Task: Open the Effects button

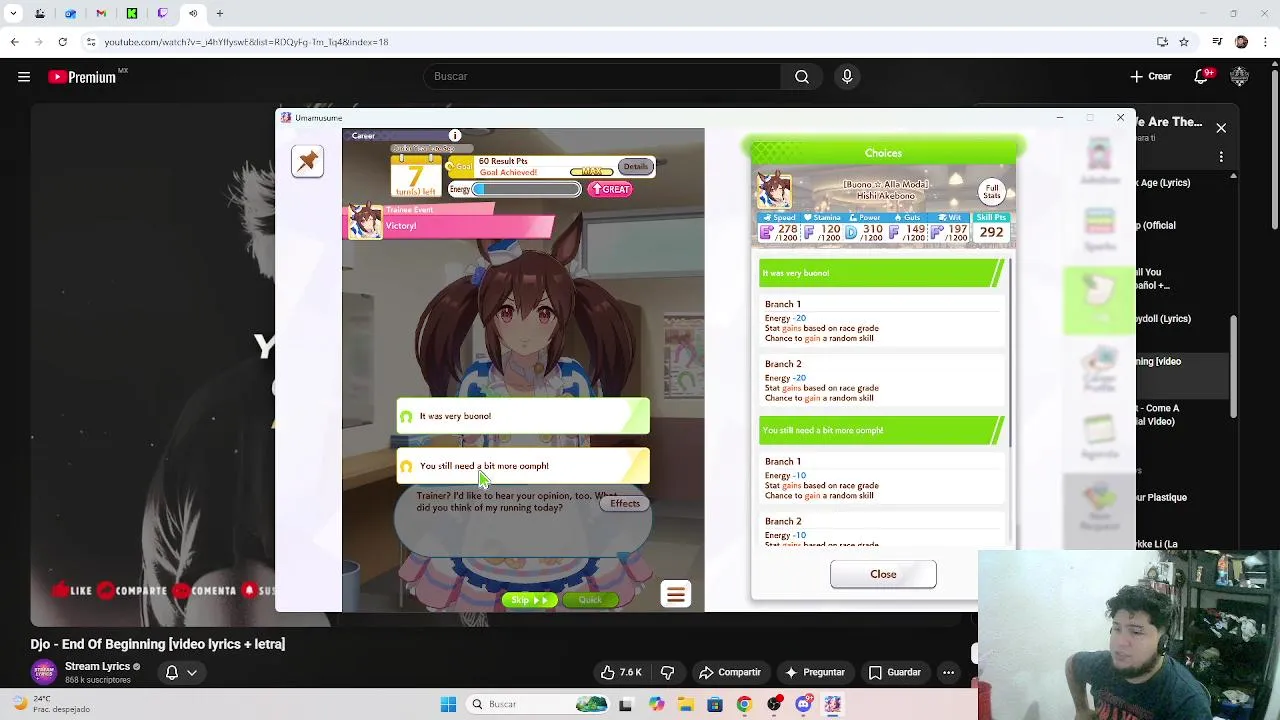Action: [625, 504]
